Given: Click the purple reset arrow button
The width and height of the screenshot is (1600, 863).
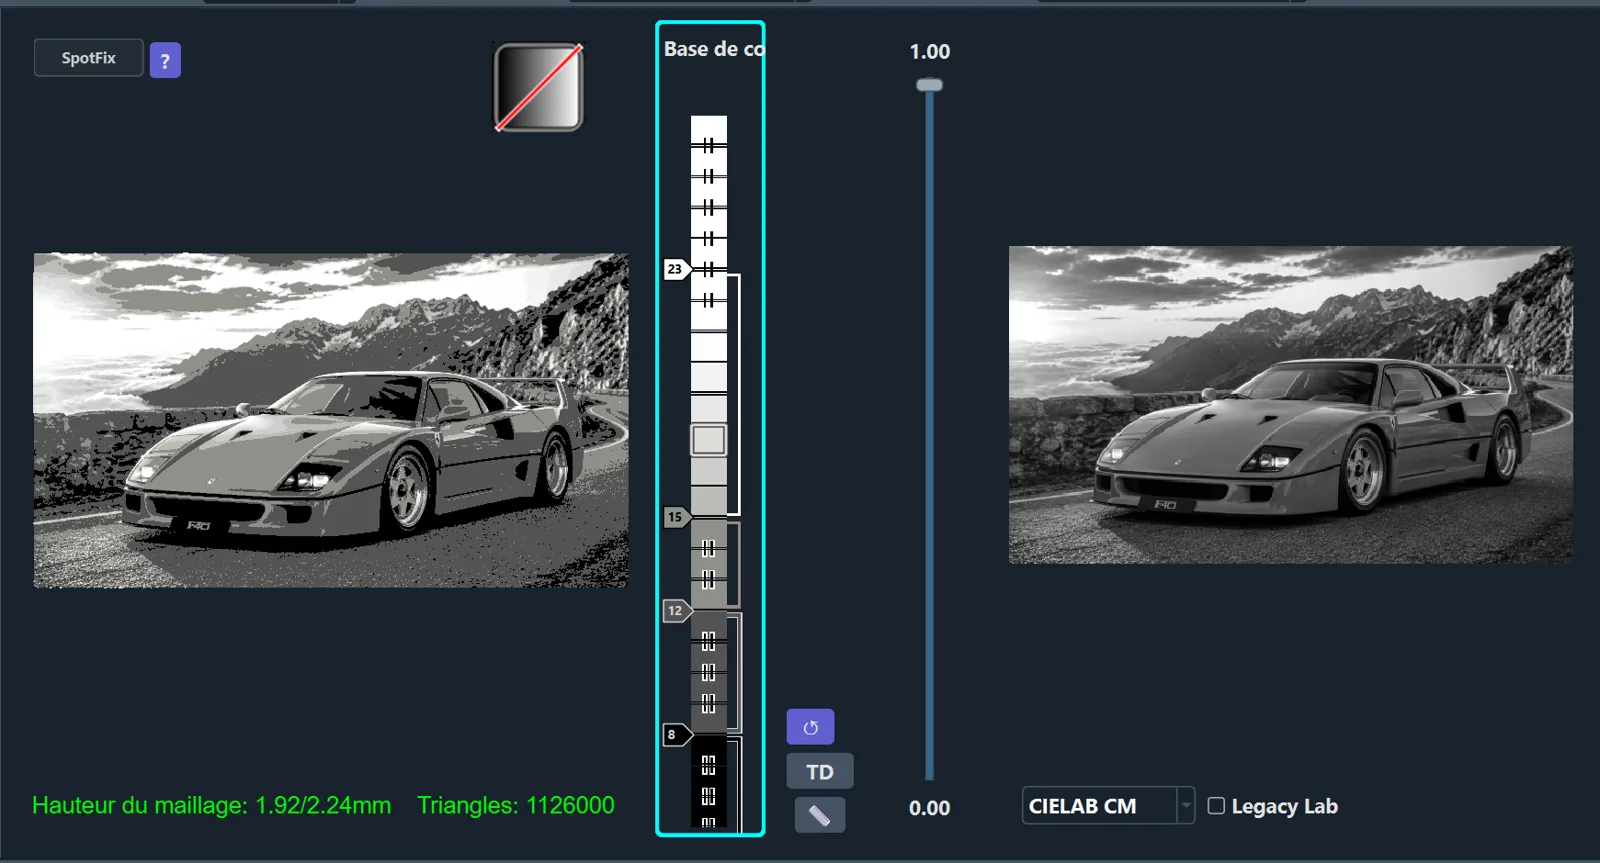Looking at the screenshot, I should [x=810, y=727].
